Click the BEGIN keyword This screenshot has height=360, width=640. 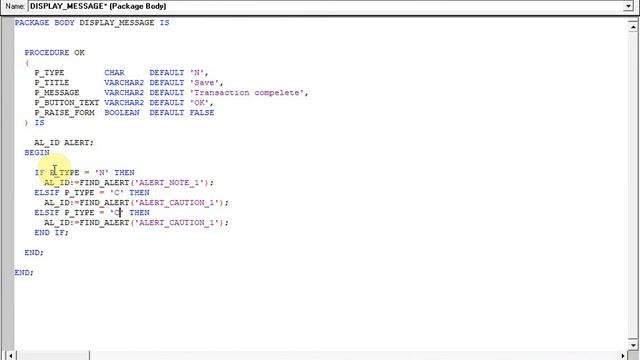pos(37,153)
